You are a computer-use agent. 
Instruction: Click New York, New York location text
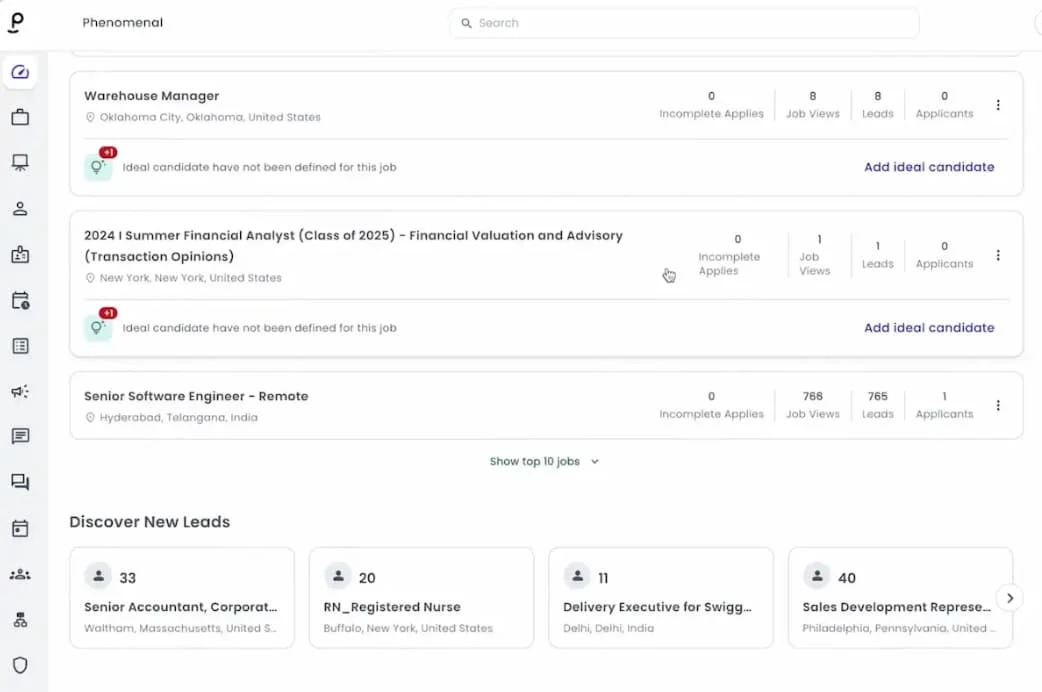coord(191,278)
